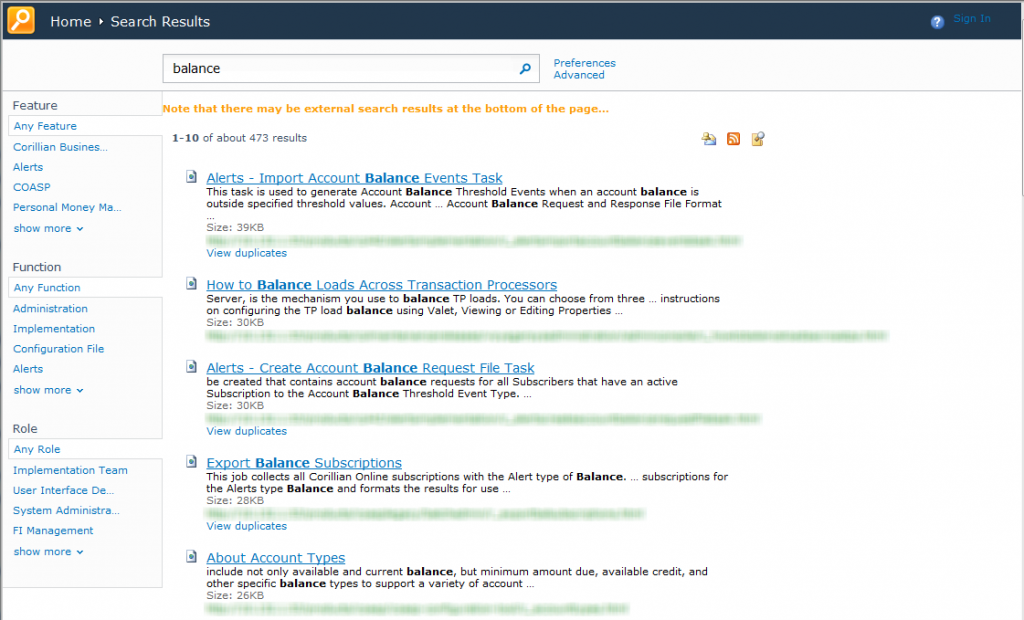Click the Feature section heading

(x=35, y=105)
